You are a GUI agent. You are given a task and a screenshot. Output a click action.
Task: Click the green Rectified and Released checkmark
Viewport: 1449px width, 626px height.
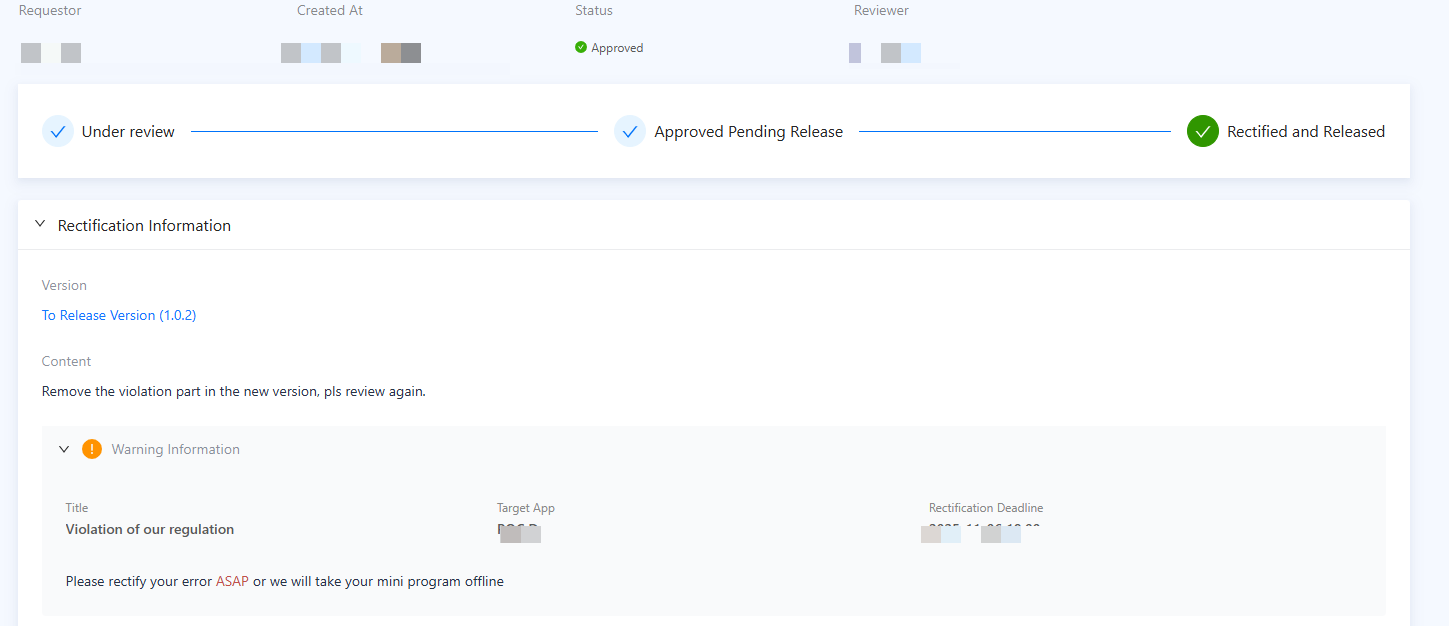pyautogui.click(x=1202, y=131)
